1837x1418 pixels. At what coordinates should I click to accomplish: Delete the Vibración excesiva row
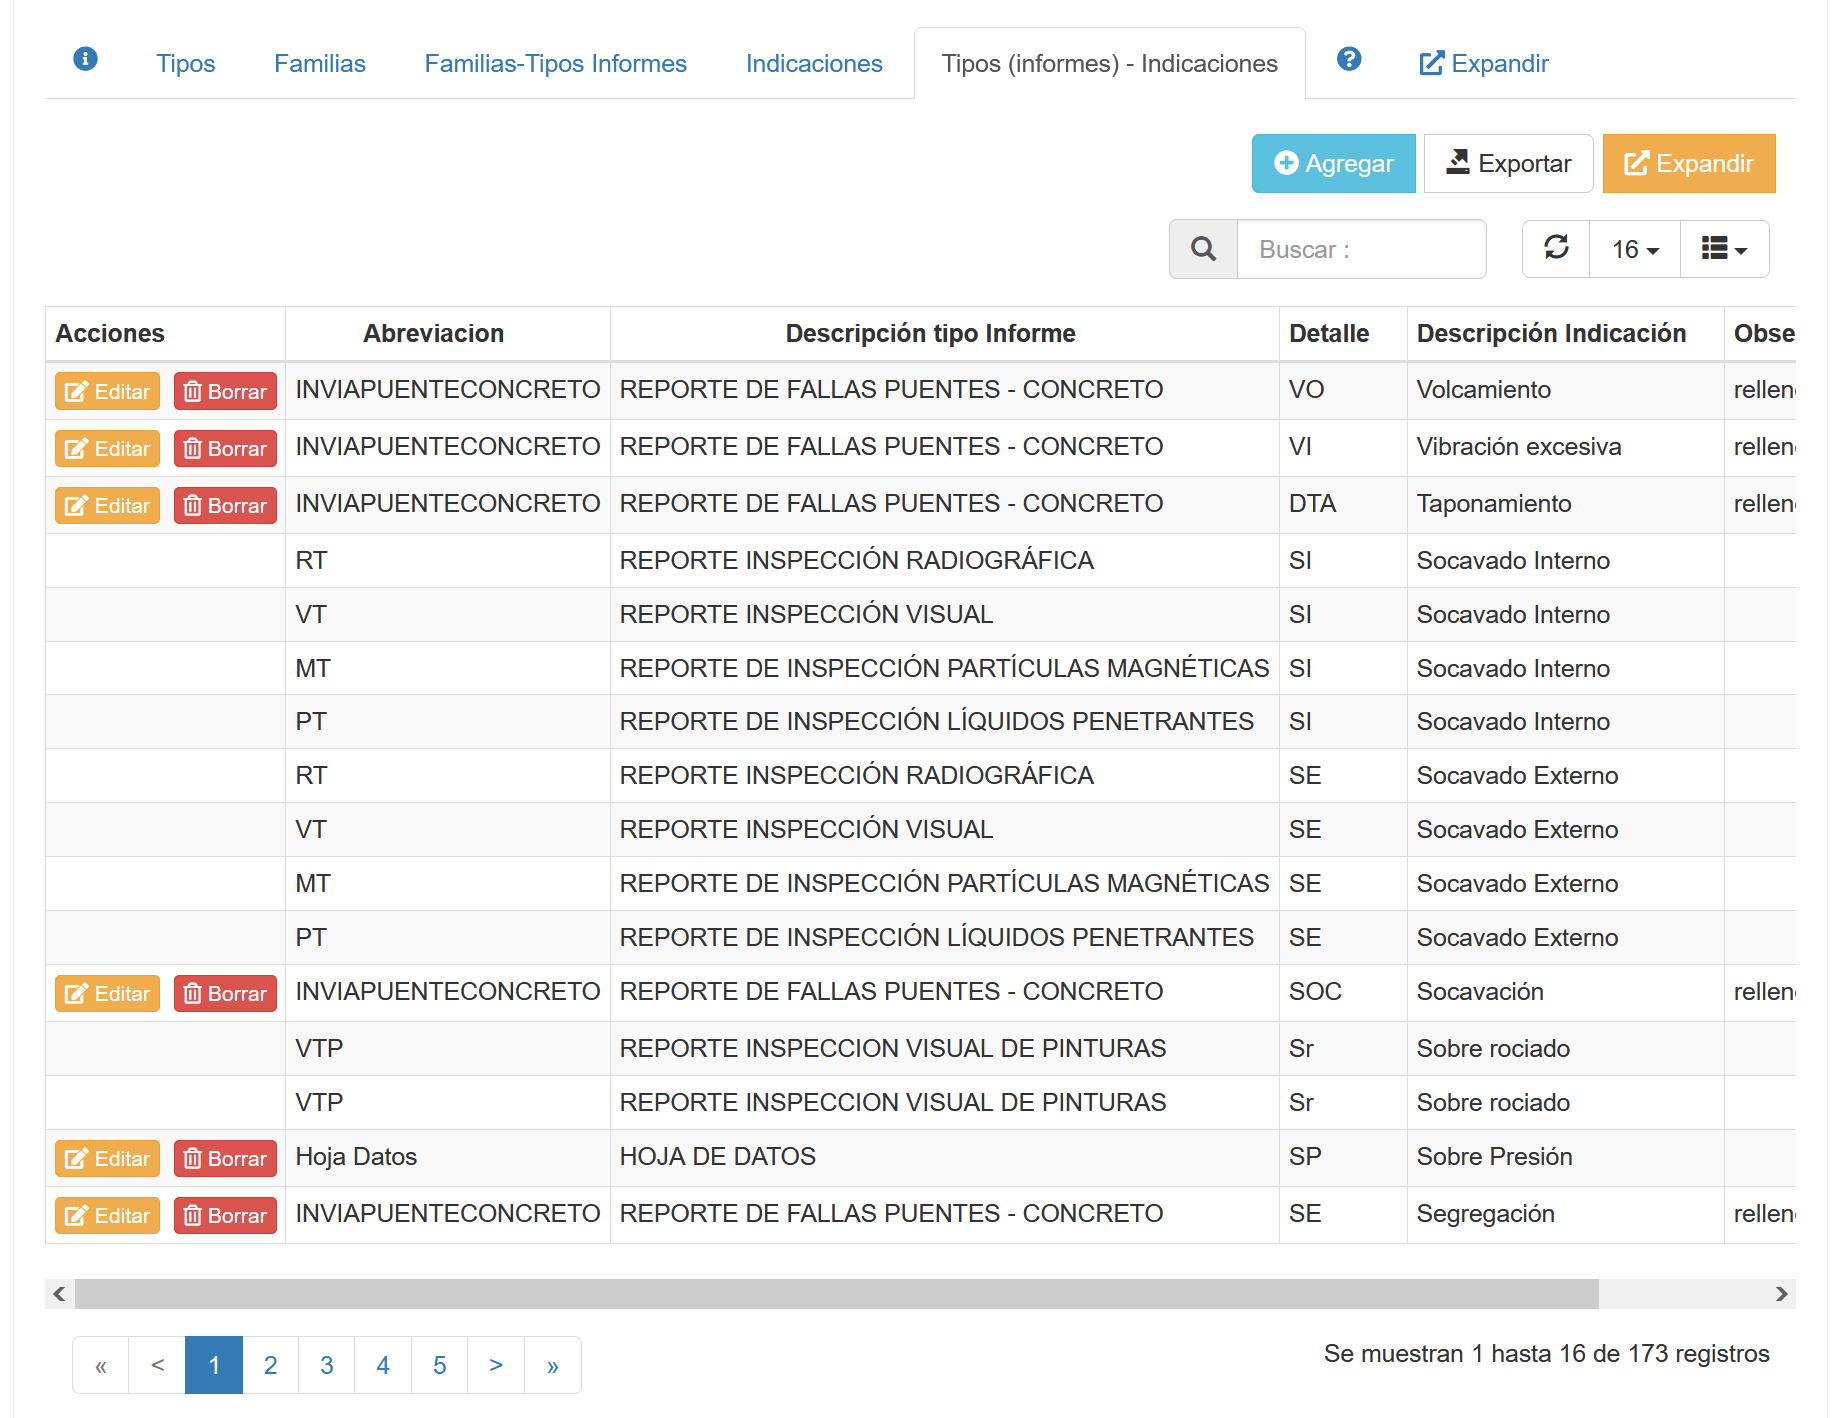coord(225,449)
